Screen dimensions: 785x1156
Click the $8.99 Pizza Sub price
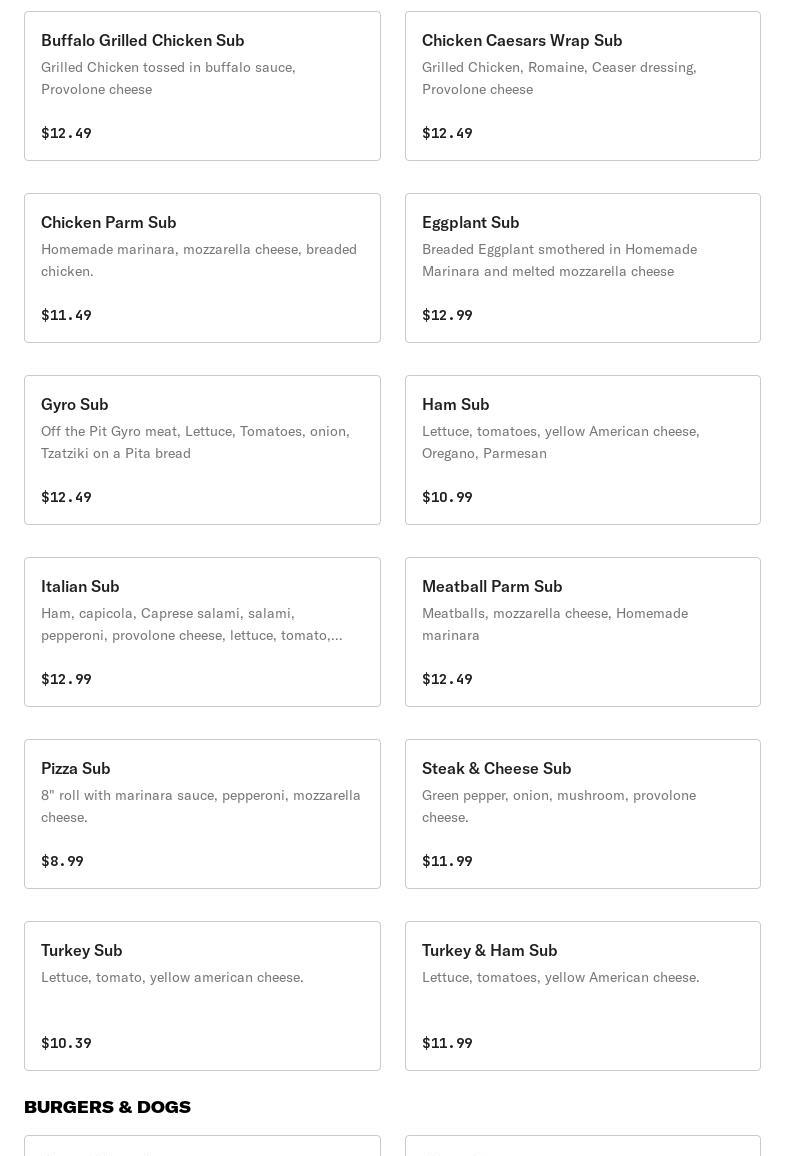click(62, 861)
